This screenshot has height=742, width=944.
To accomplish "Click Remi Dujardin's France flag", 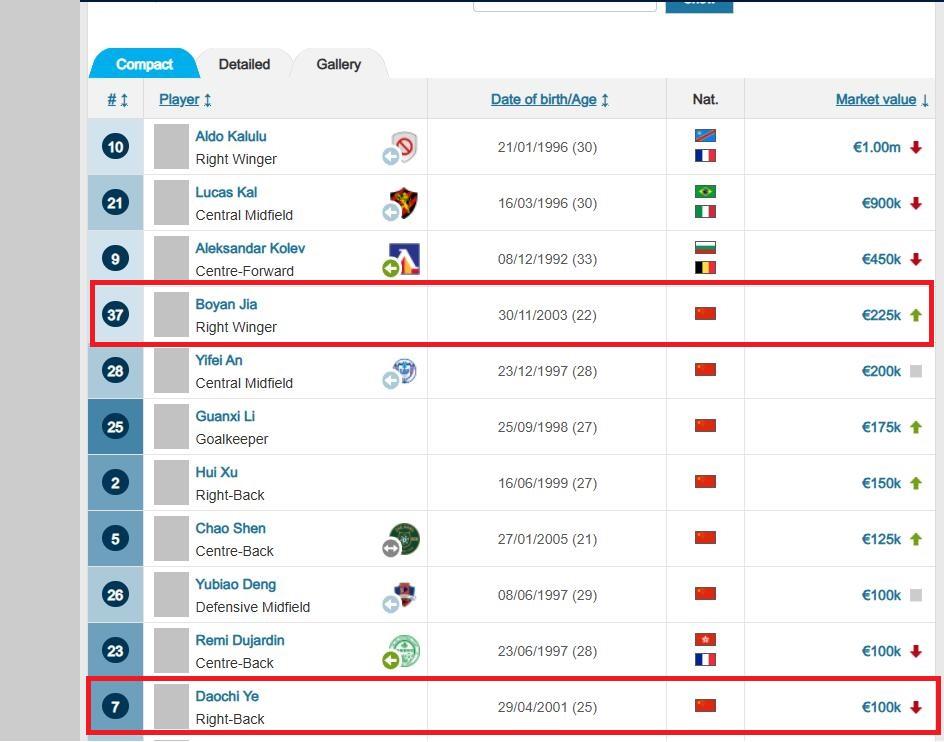I will 705,659.
